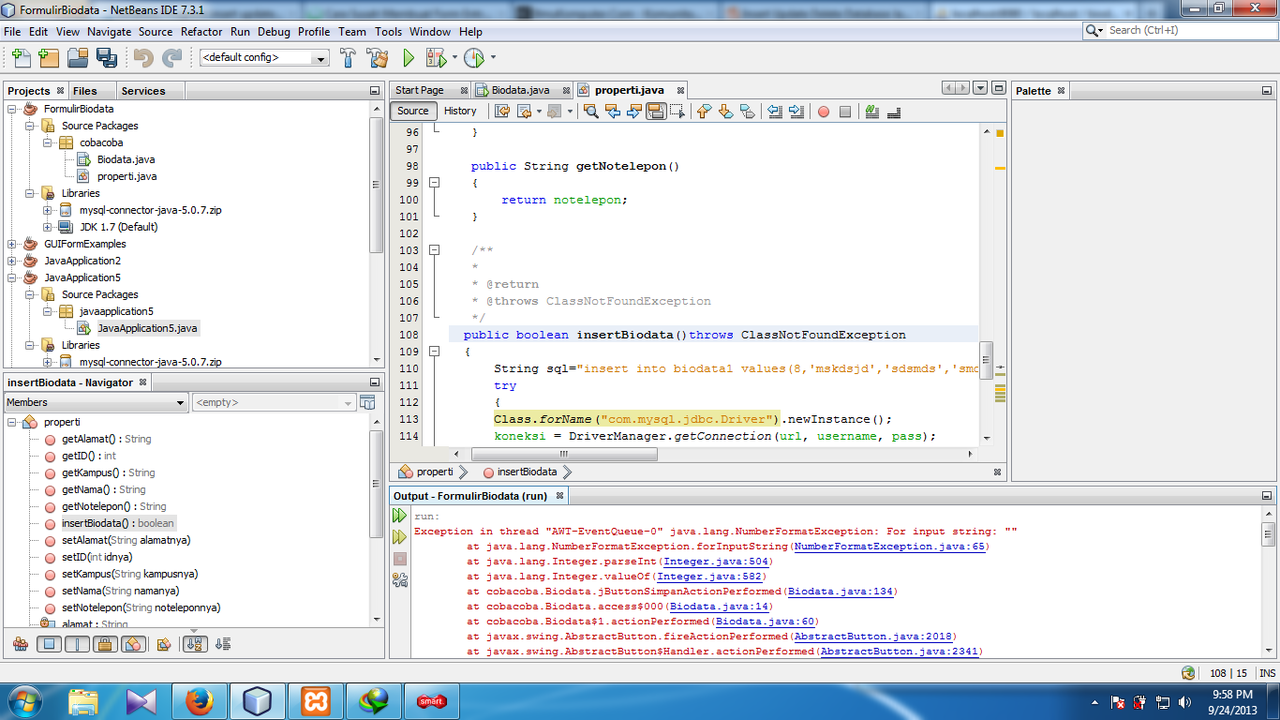Open the Refactor menu
The width and height of the screenshot is (1280, 720).
(x=201, y=31)
